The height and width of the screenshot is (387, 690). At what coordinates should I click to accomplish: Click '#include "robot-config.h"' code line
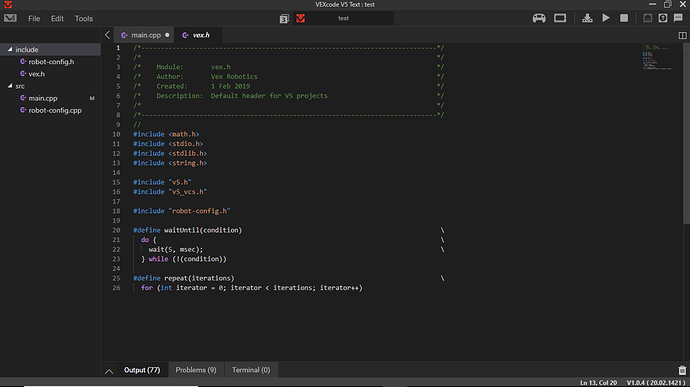click(x=182, y=211)
